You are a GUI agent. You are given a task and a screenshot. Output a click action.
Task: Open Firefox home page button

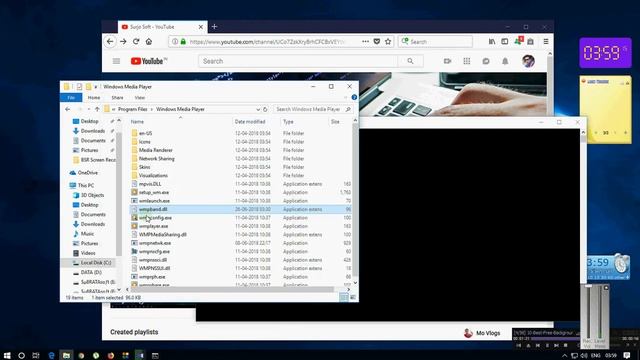(x=149, y=42)
